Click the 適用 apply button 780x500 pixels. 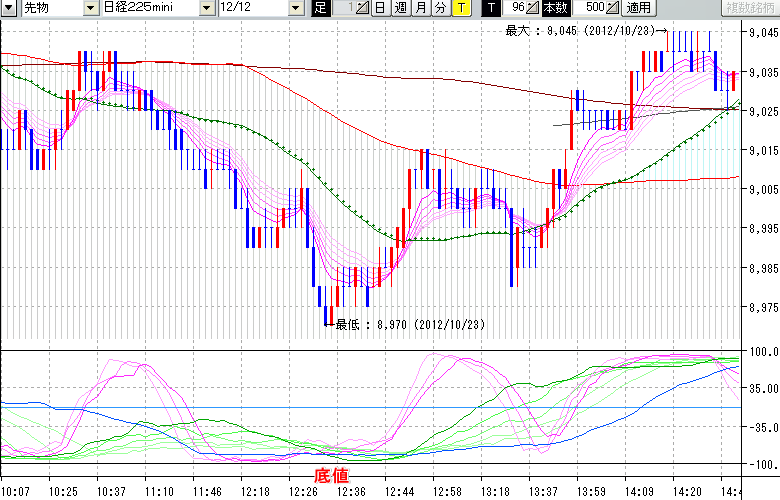638,8
